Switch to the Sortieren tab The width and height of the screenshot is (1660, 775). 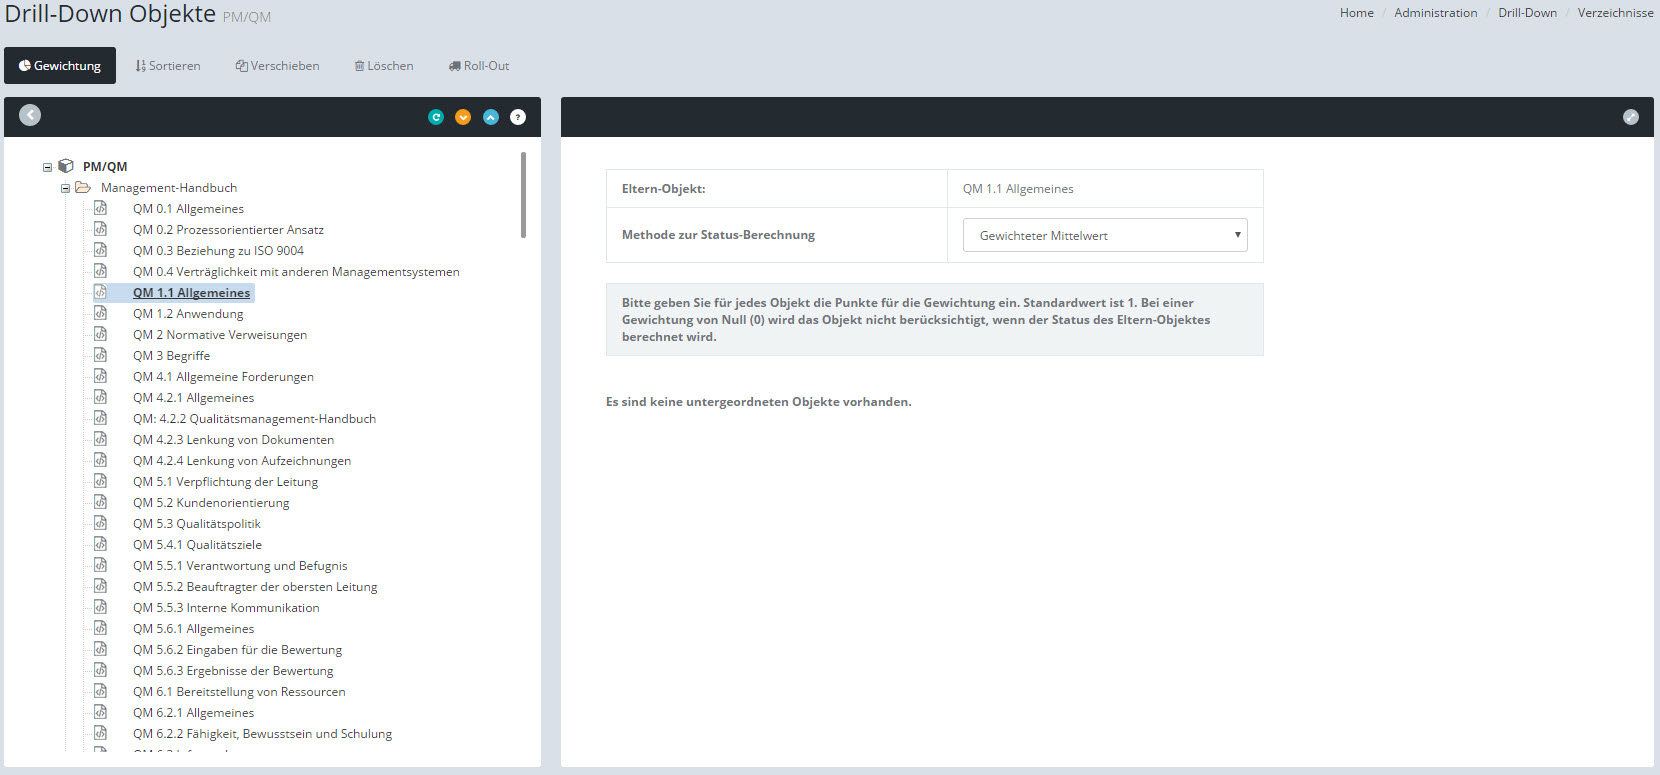(168, 66)
